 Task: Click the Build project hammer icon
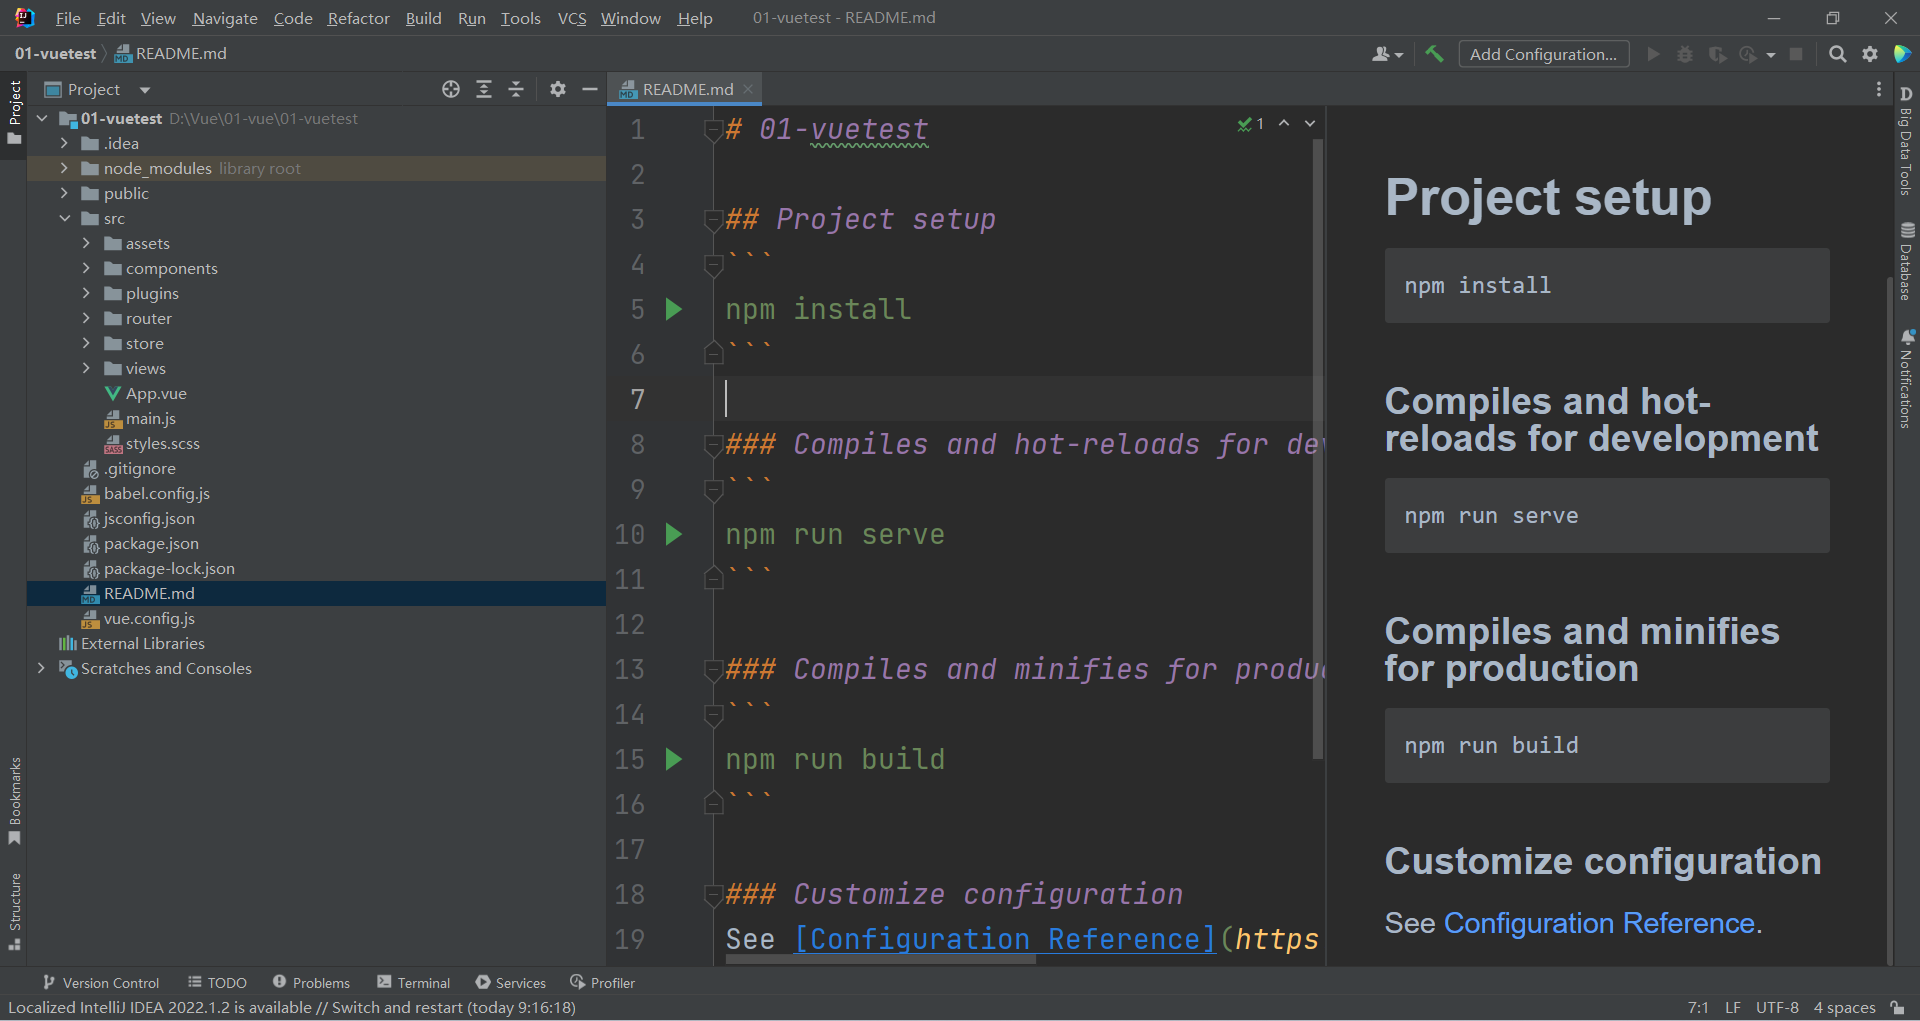pyautogui.click(x=1434, y=54)
